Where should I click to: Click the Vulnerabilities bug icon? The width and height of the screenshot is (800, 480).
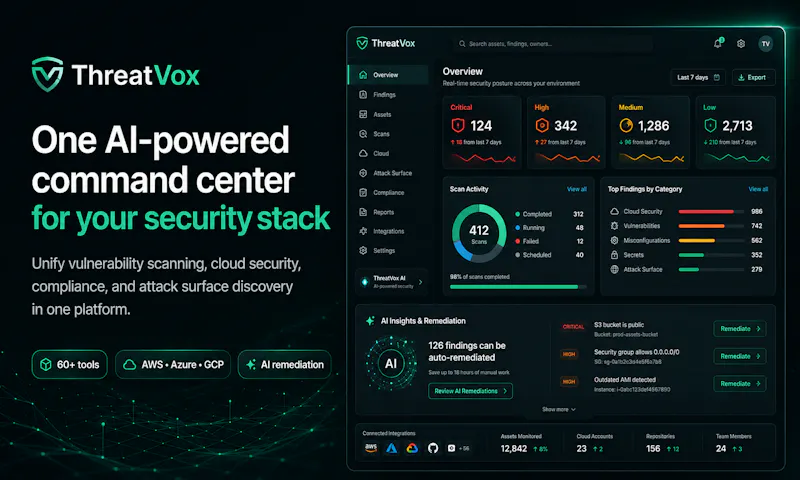point(614,225)
